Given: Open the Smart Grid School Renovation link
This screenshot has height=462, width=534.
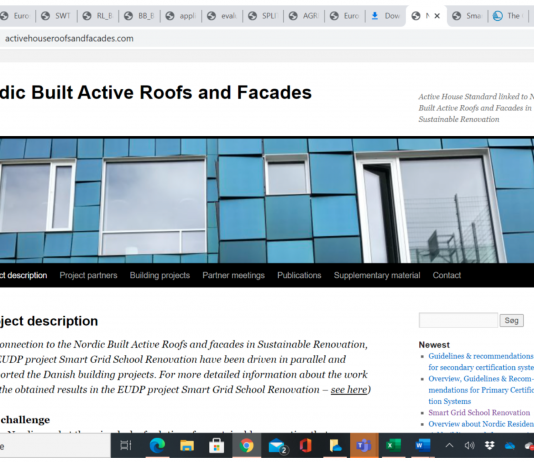Looking at the screenshot, I should click(479, 413).
